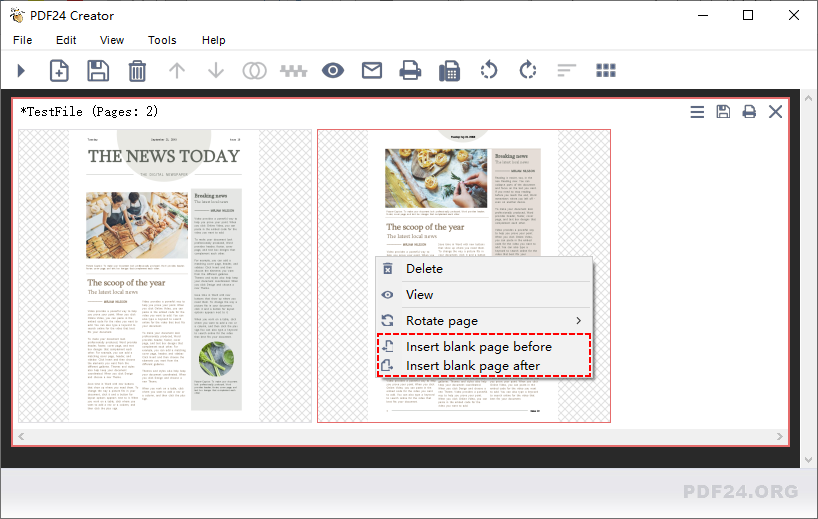Open the View menu
This screenshot has width=818, height=519.
[112, 40]
